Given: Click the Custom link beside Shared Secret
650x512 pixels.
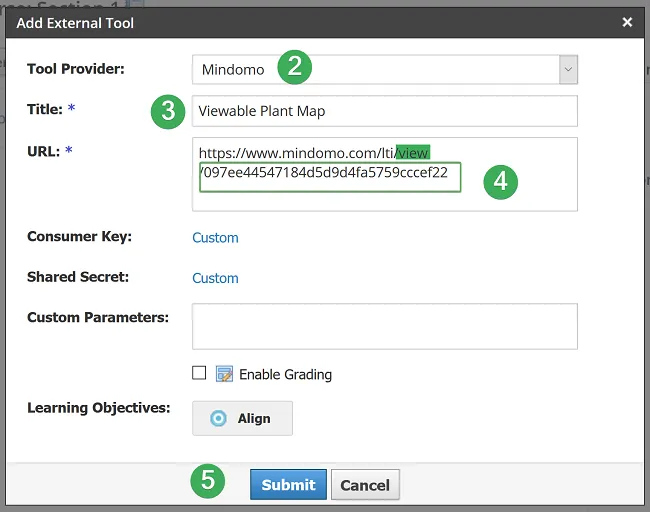Looking at the screenshot, I should [215, 278].
